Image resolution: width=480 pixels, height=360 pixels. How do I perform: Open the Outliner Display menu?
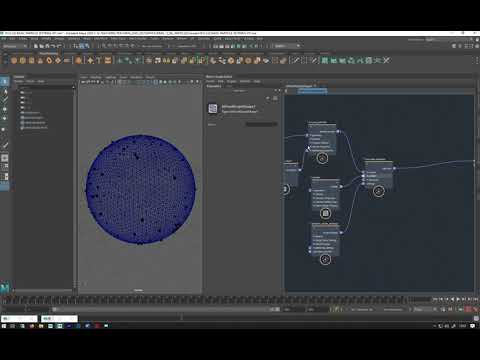19,81
